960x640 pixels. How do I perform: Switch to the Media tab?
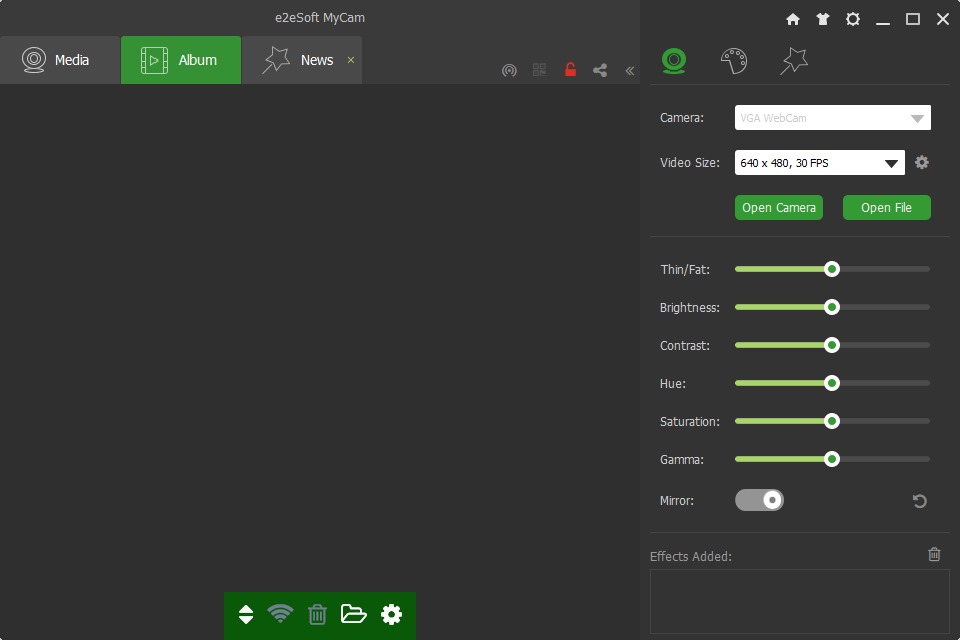60,60
